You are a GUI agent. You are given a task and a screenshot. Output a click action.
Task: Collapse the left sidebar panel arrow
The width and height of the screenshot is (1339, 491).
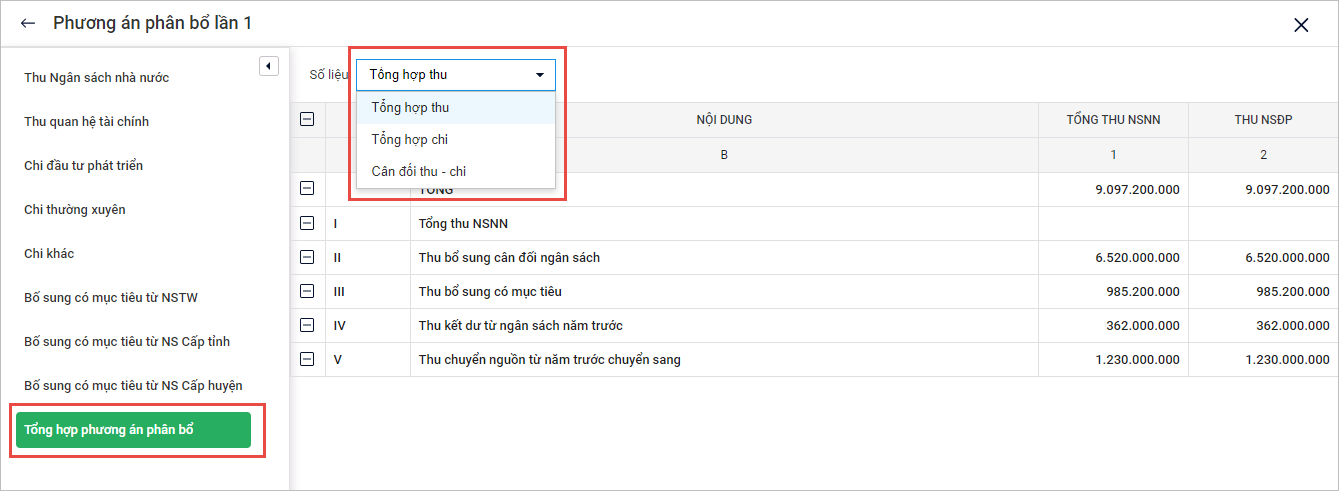[x=268, y=66]
